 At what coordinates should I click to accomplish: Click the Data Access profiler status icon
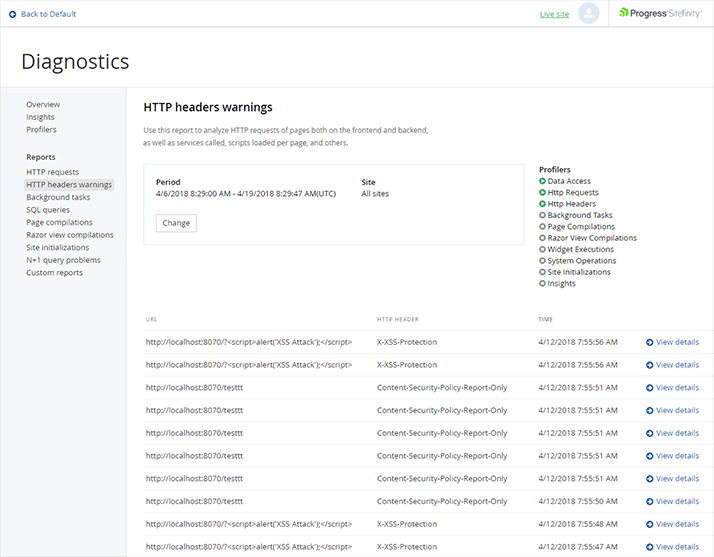542,181
